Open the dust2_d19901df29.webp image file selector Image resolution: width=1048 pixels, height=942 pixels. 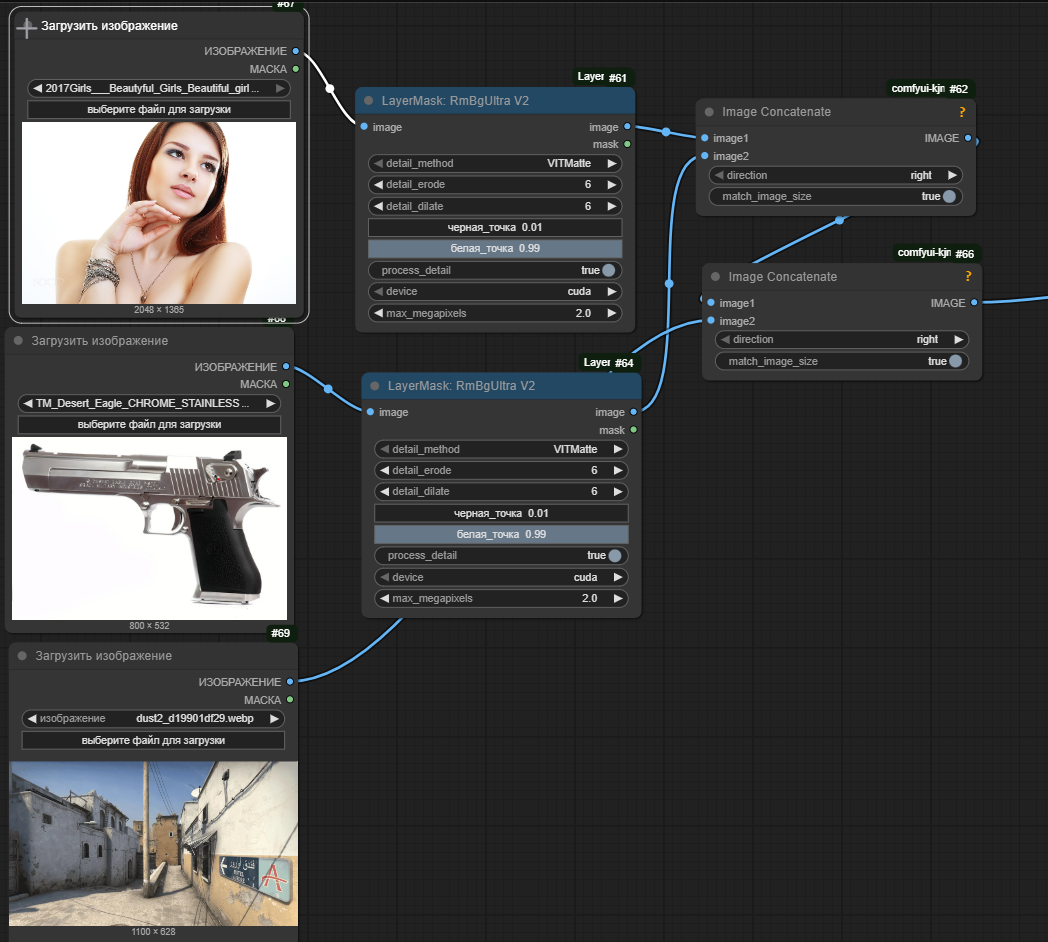click(x=153, y=718)
